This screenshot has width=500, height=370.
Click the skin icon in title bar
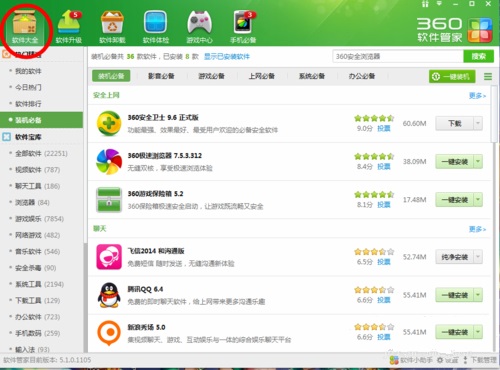pos(425,4)
